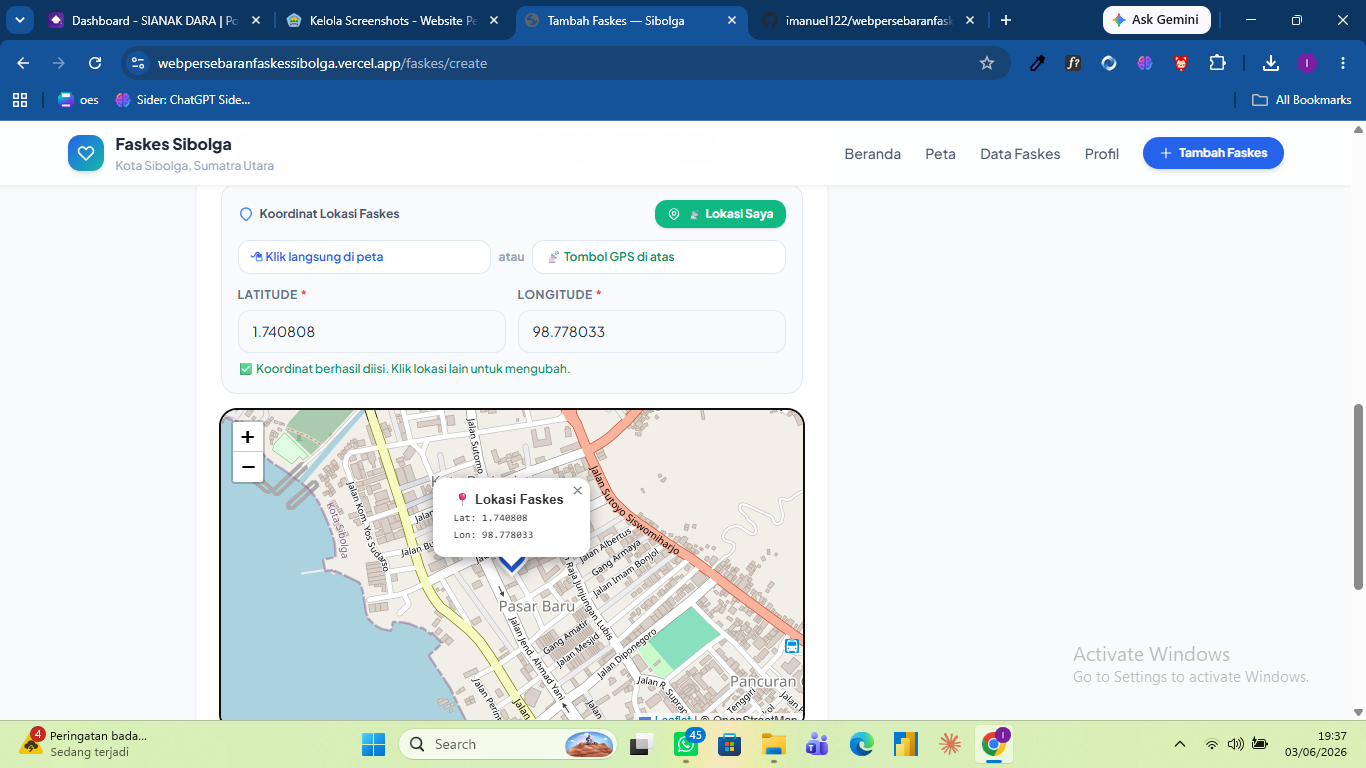Click the blue location marker on map
Viewport: 1366px width, 768px height.
[512, 565]
